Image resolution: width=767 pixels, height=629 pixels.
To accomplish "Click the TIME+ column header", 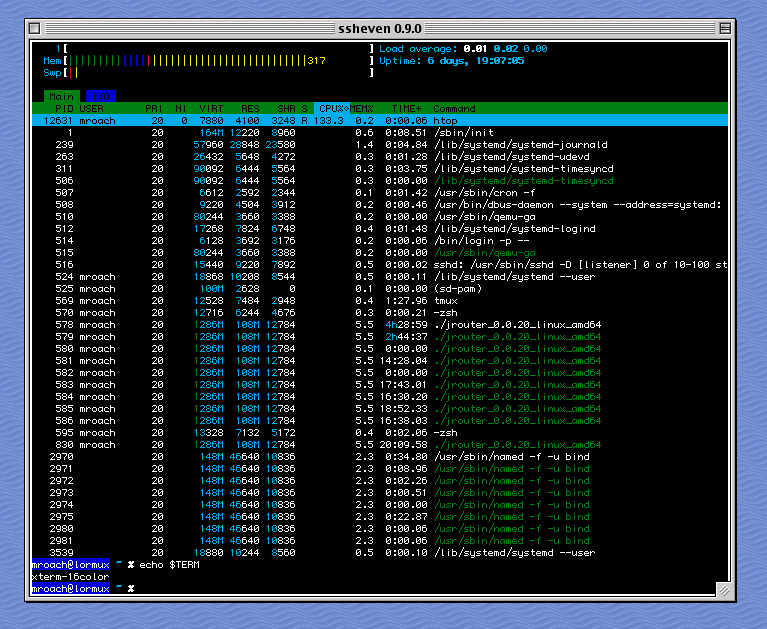I will click(x=406, y=108).
